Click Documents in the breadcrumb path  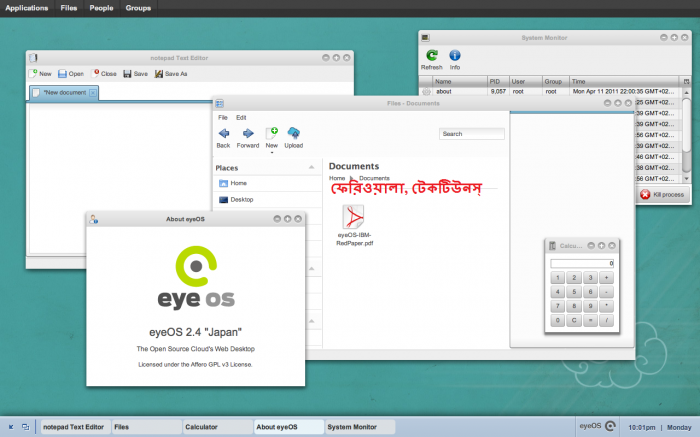coord(374,178)
